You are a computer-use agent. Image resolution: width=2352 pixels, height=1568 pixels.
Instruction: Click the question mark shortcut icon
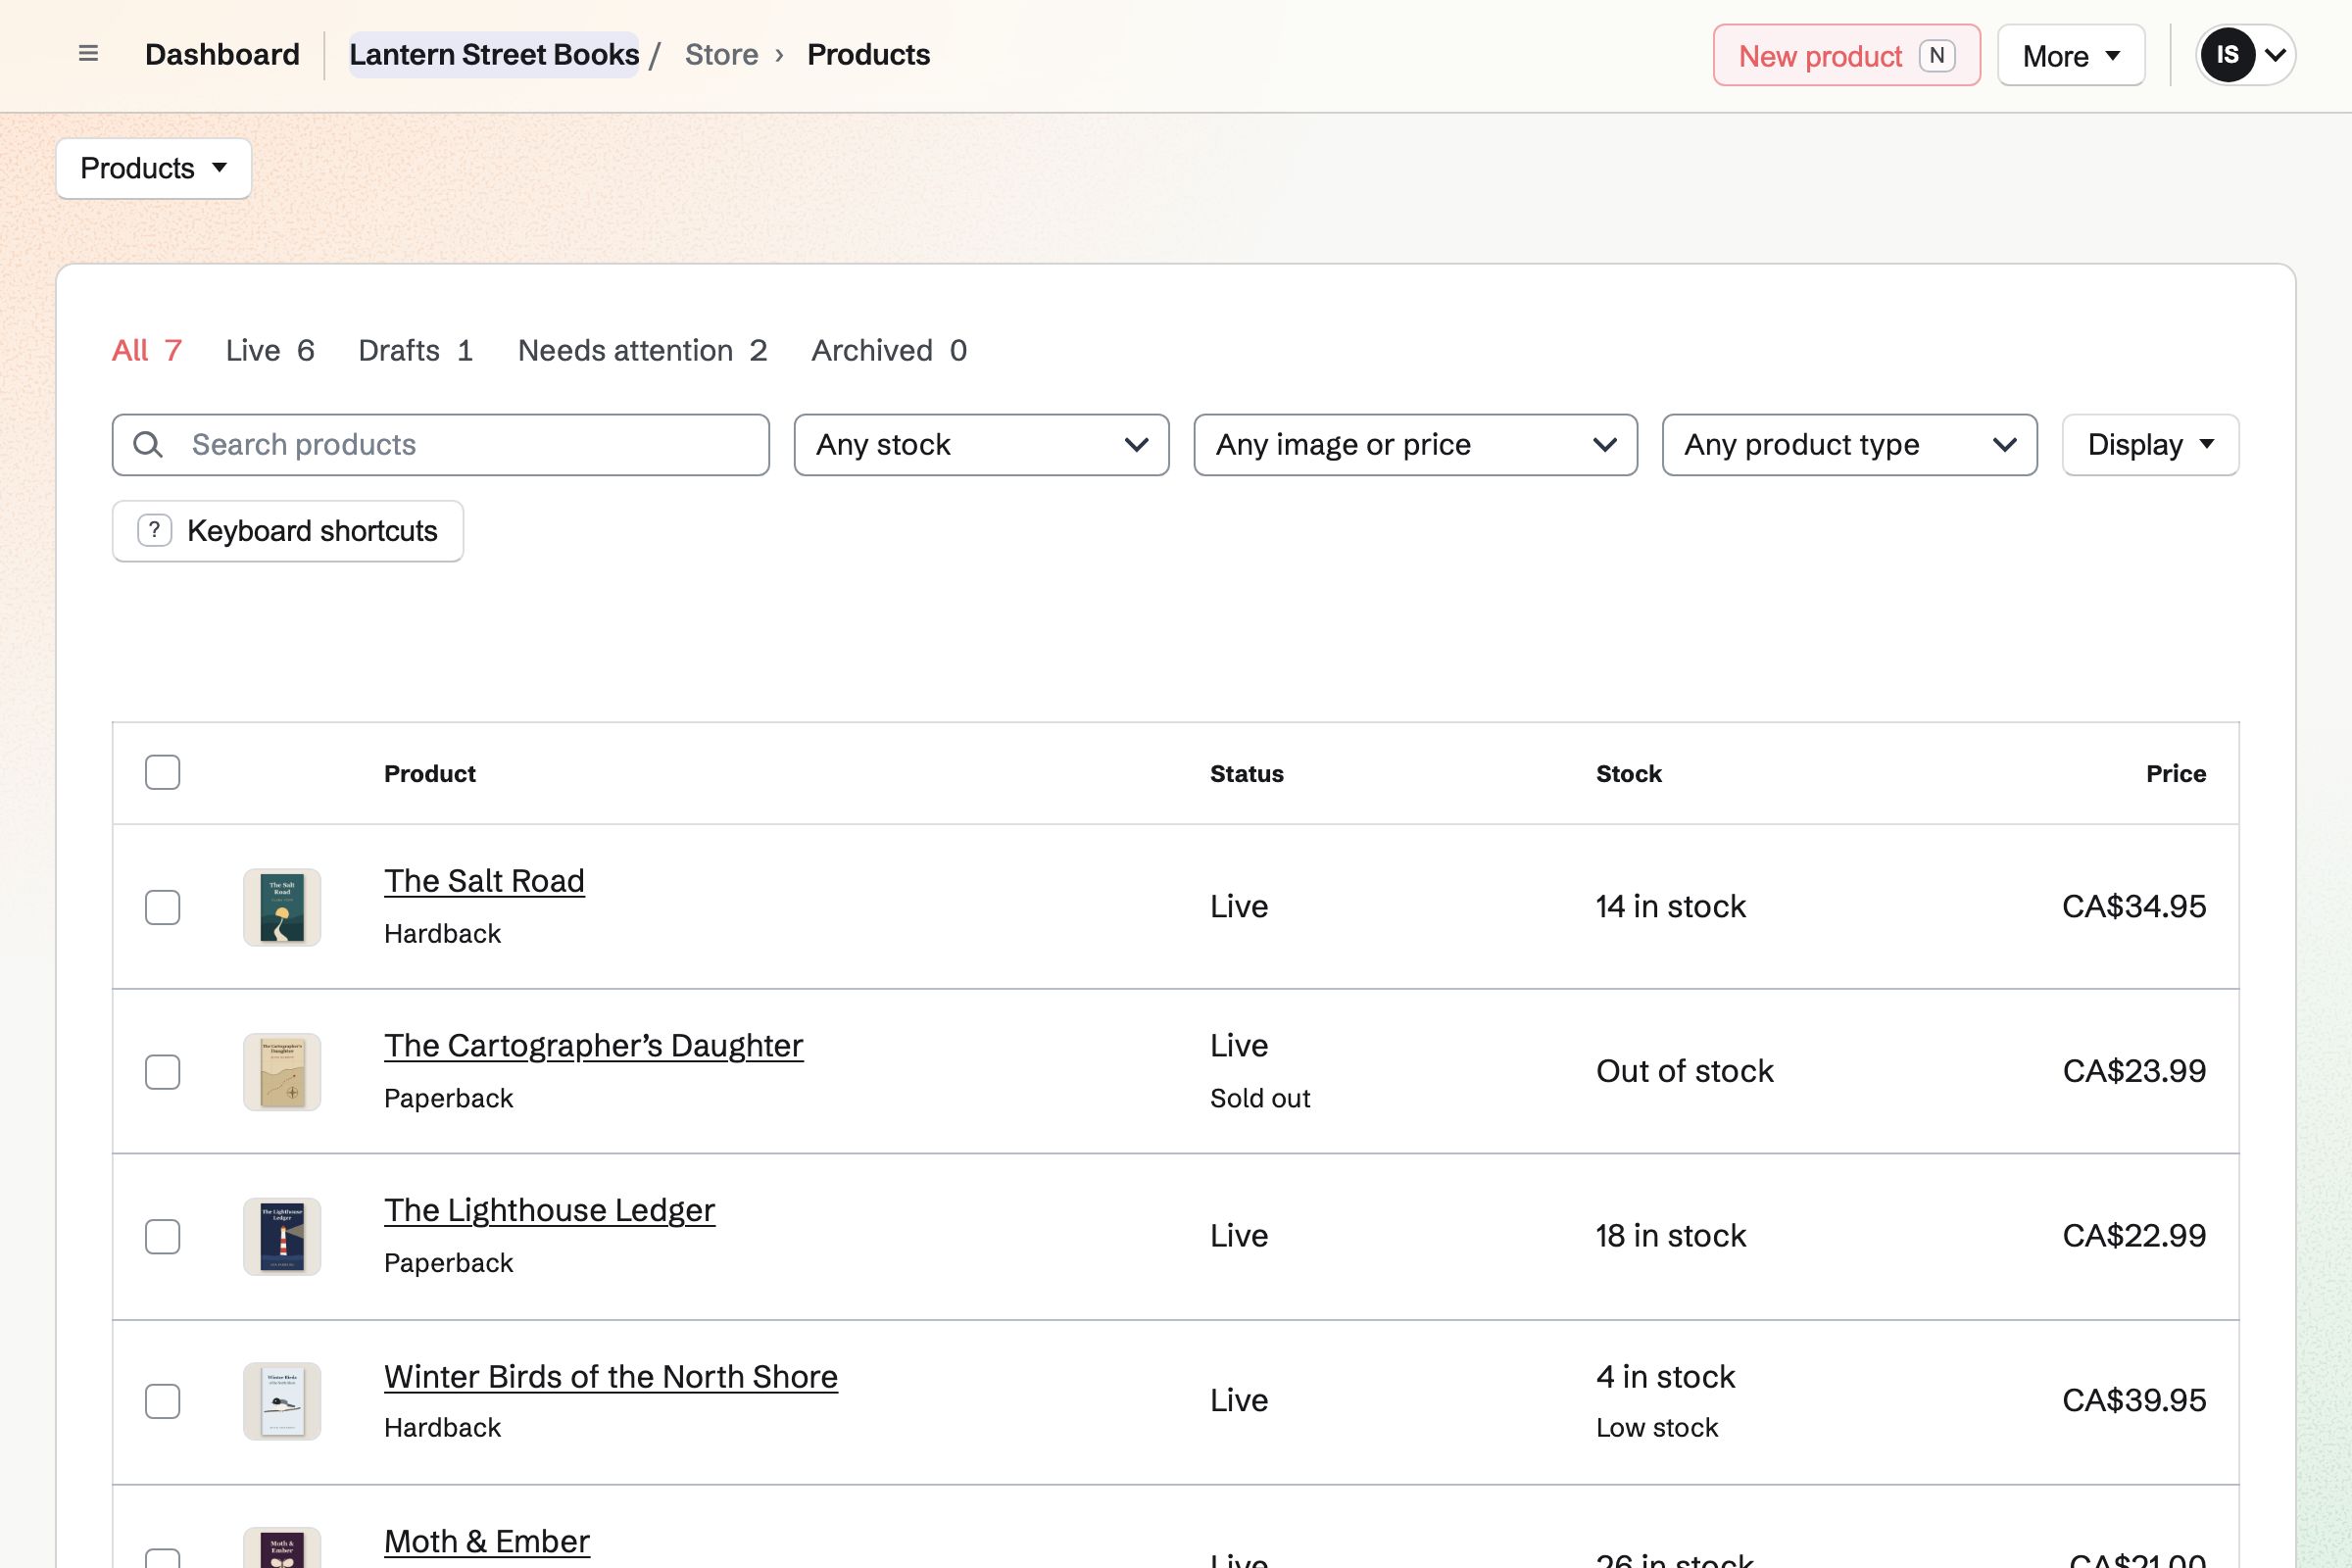click(154, 531)
